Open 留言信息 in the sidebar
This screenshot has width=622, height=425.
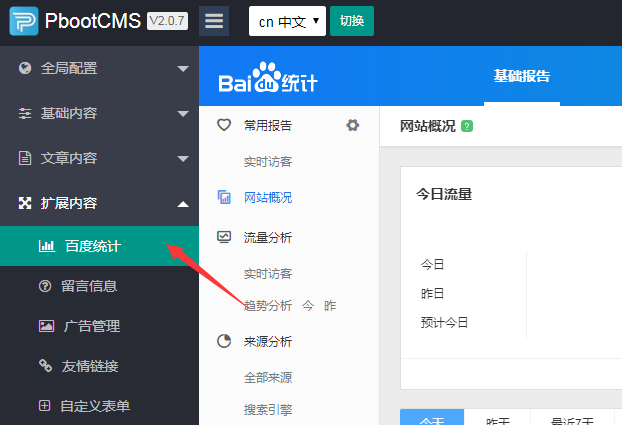[x=89, y=286]
